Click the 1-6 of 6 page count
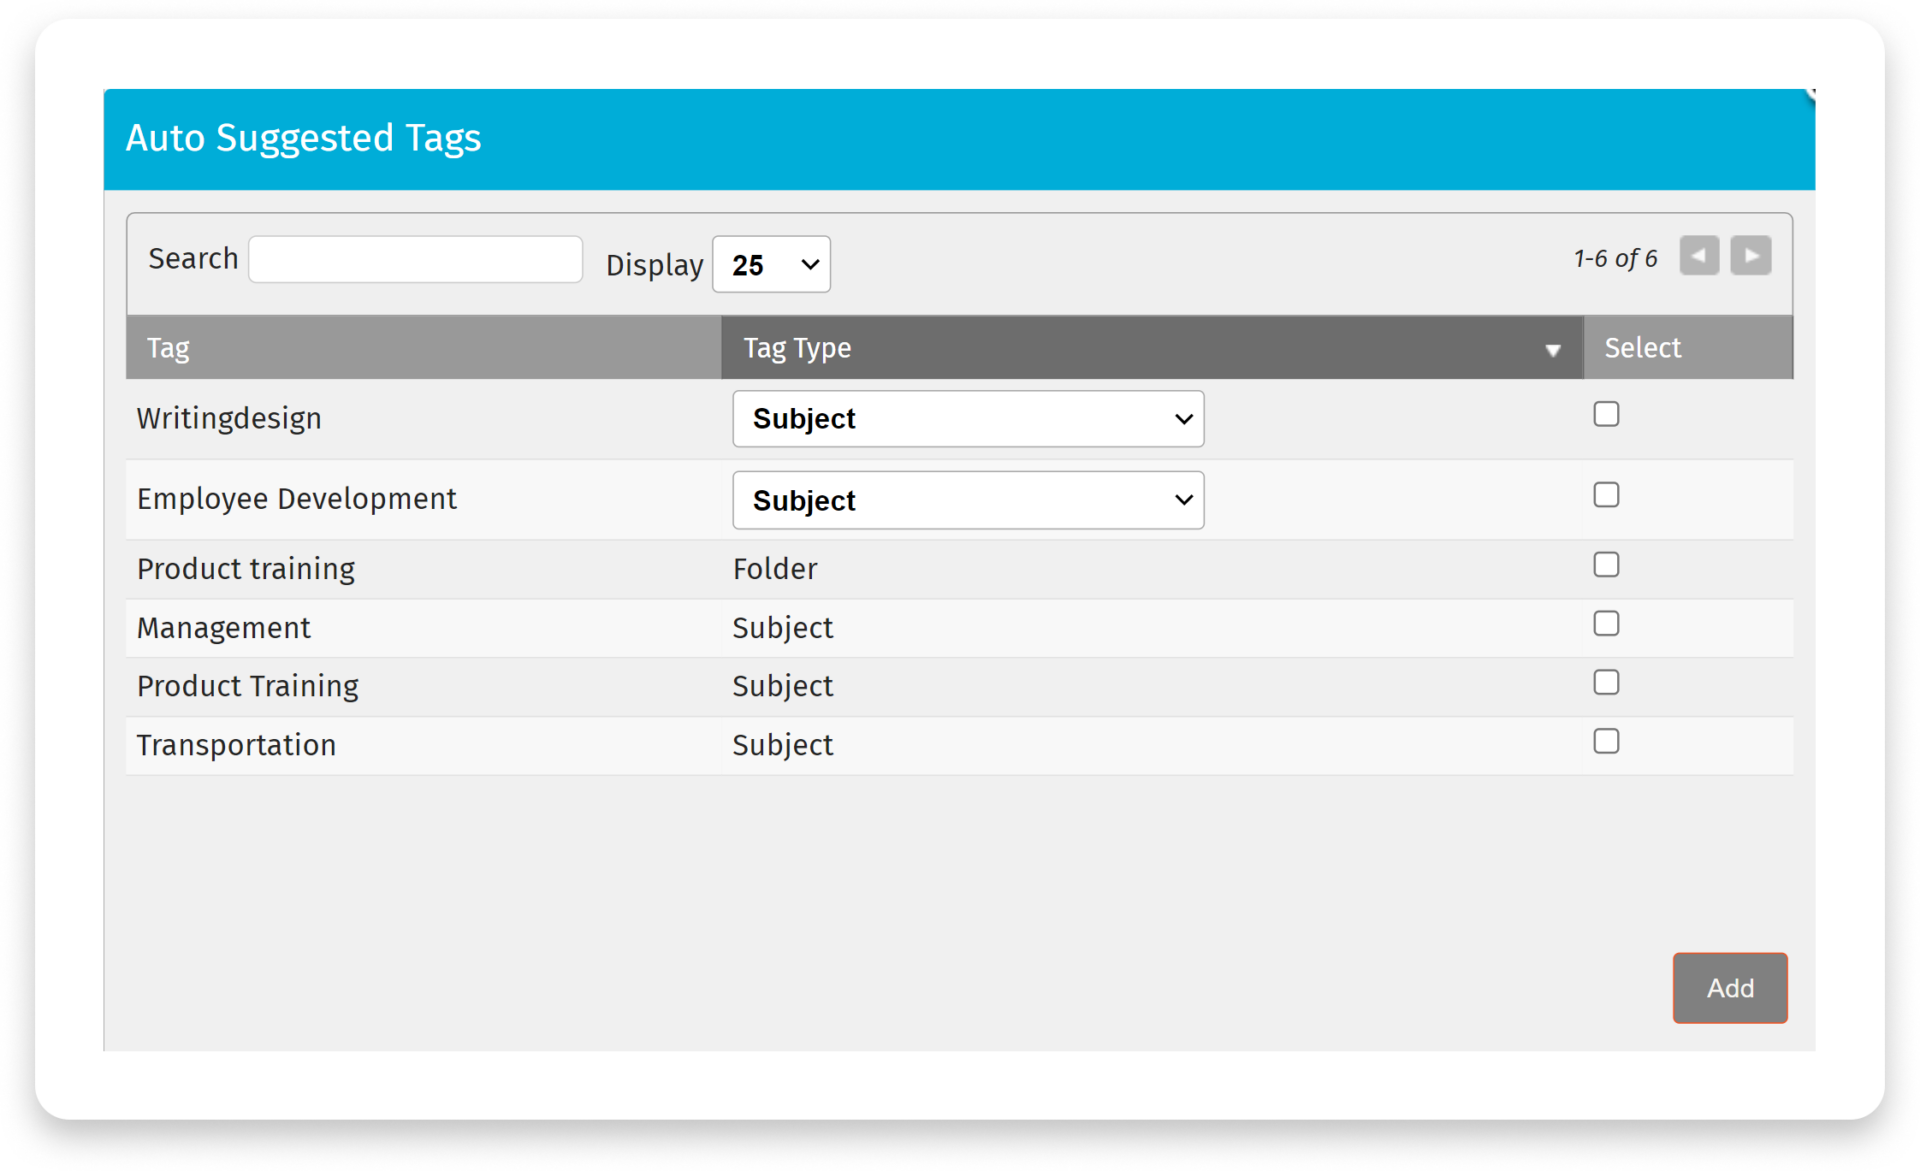The width and height of the screenshot is (1920, 1171). (1615, 258)
